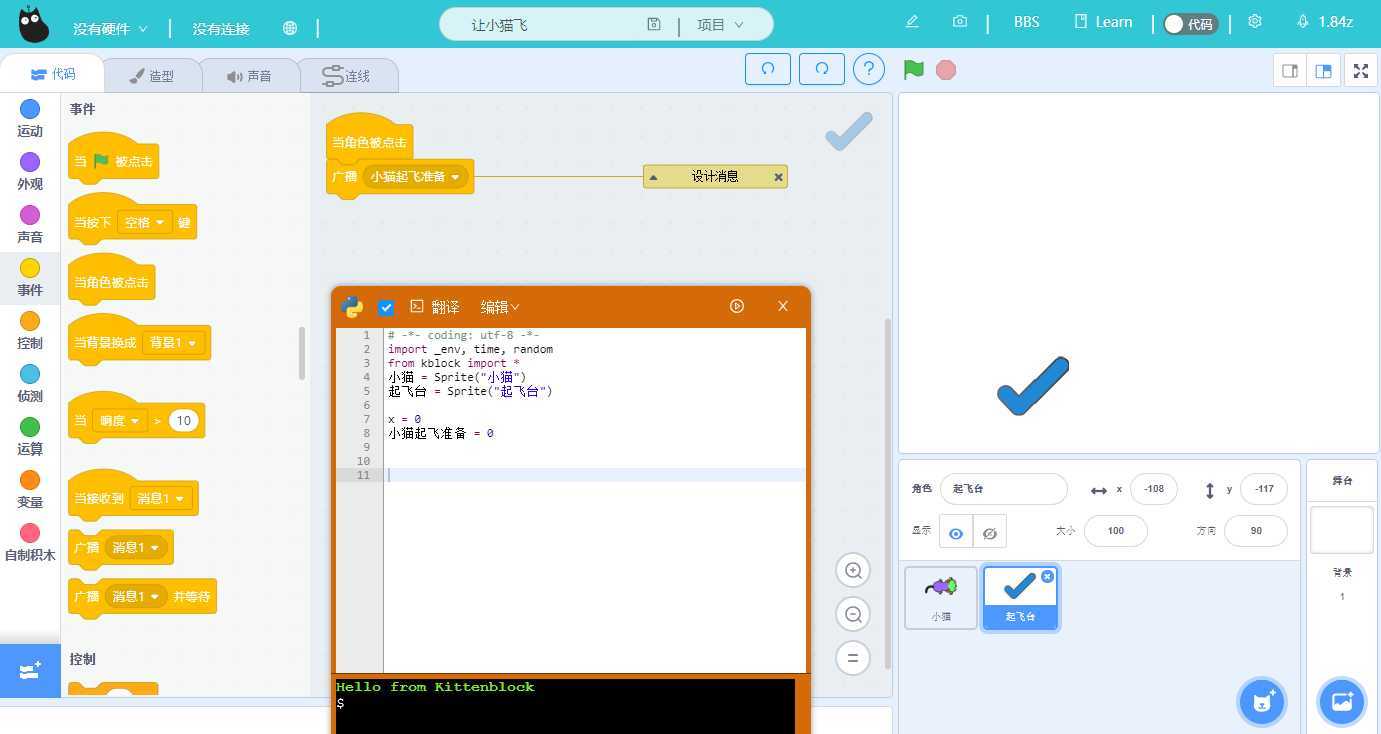Select the 控制 control category
Screen dimensions: 1381x734
[30, 330]
